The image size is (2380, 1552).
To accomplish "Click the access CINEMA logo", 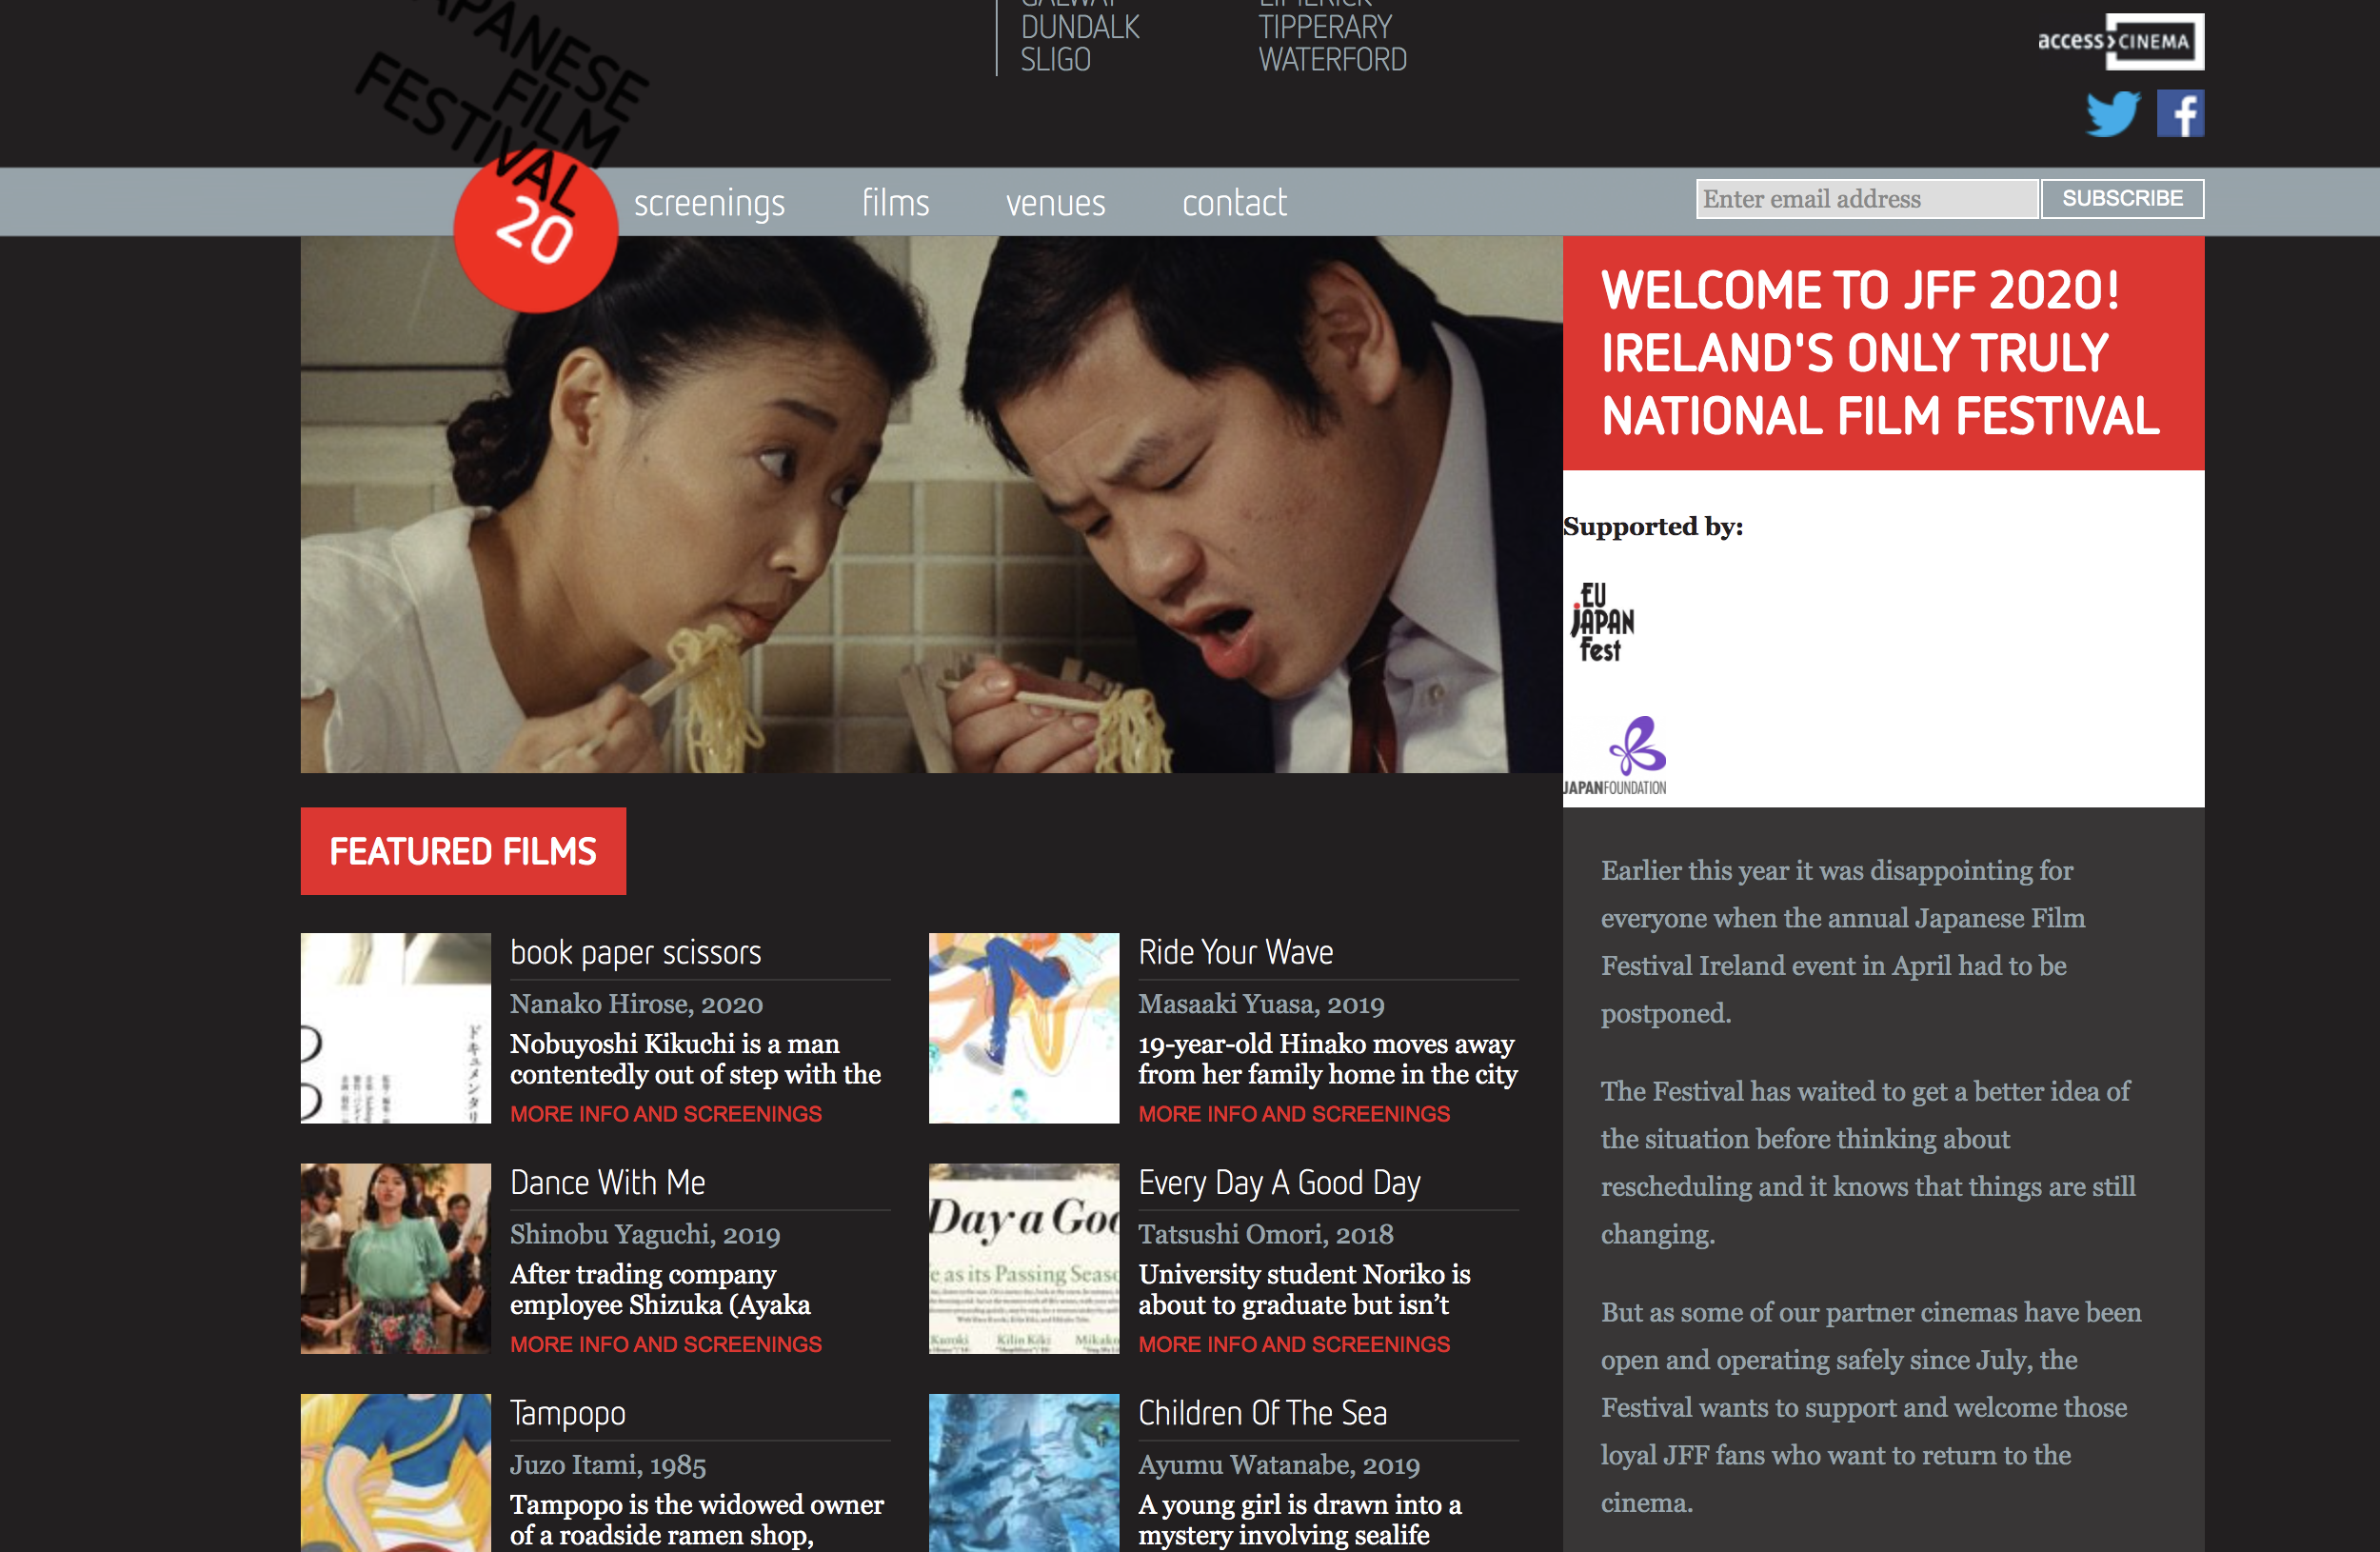I will 2120,41.
